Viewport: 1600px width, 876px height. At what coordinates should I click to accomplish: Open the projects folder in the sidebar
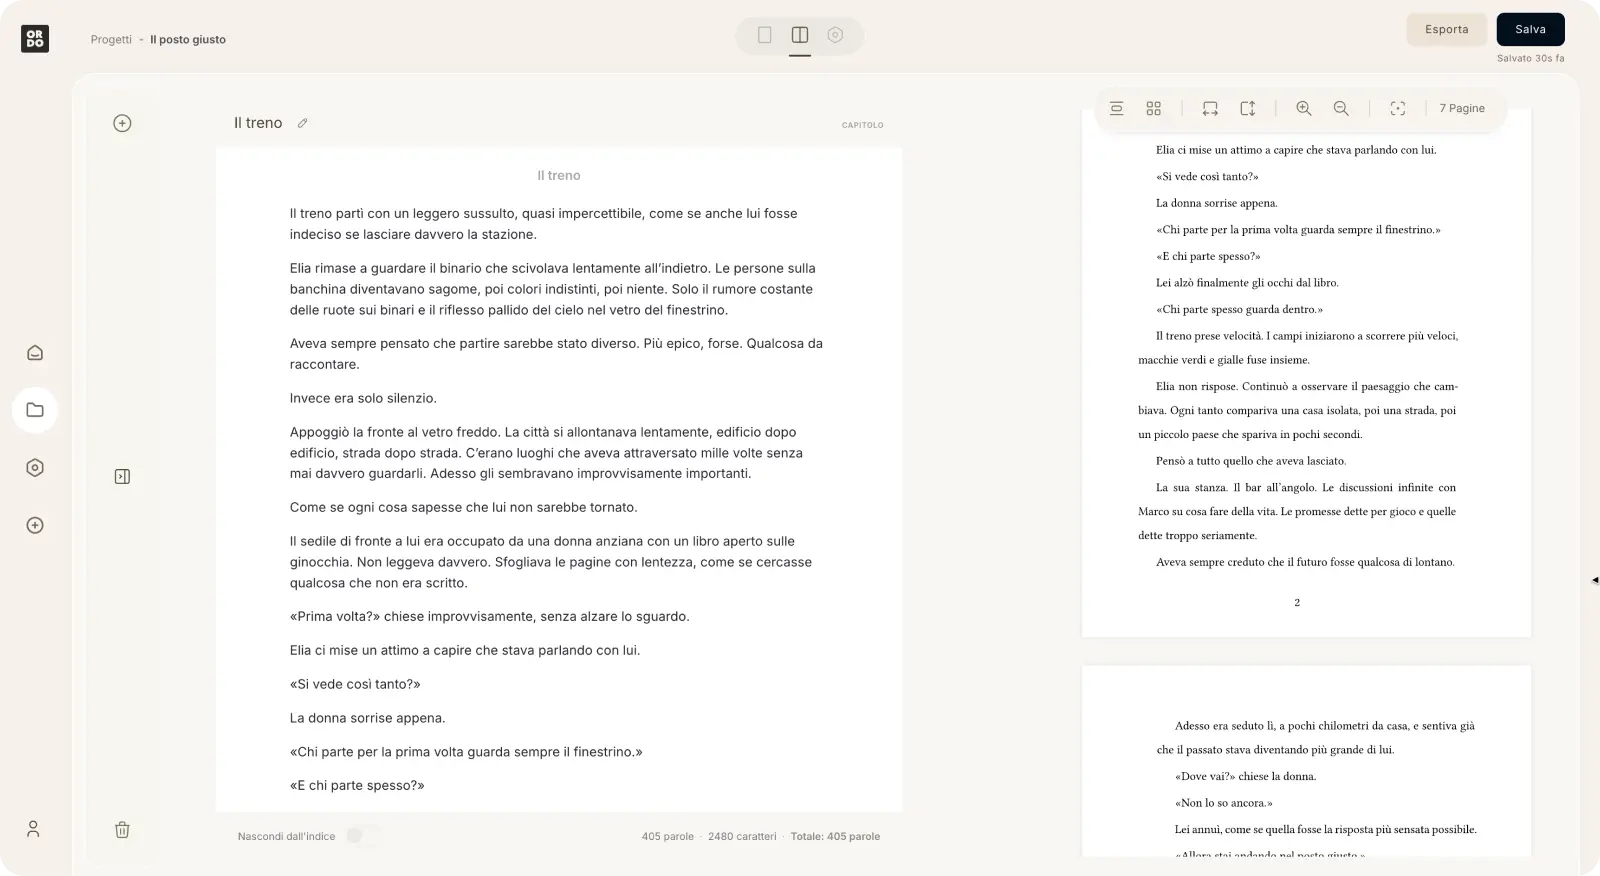35,410
